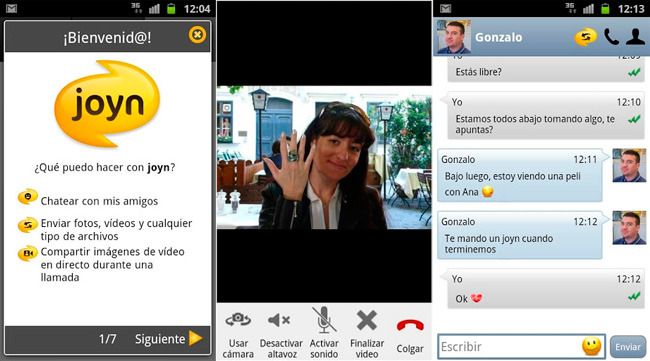Open the emoji smiley picker
Viewport: 650px width, 361px height.
pyautogui.click(x=592, y=346)
